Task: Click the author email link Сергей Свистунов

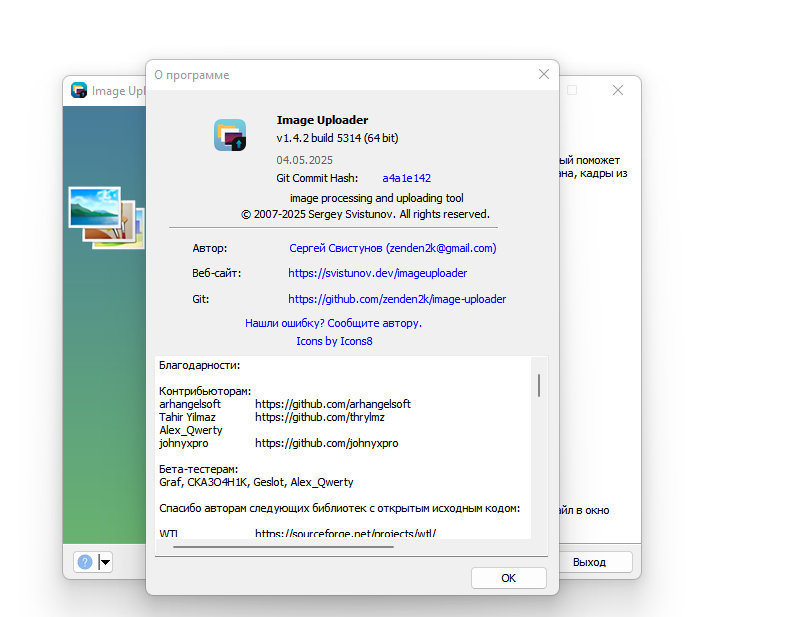Action: pyautogui.click(x=392, y=248)
